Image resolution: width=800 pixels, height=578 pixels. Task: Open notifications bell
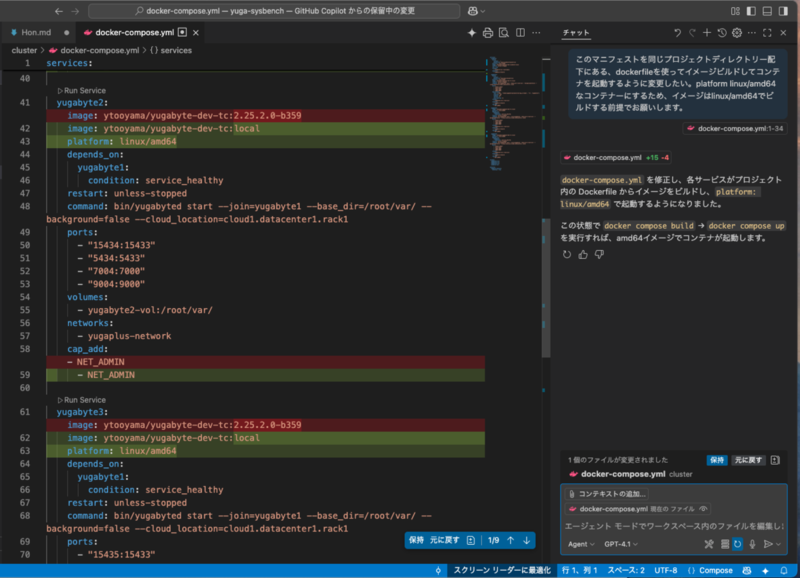[784, 570]
